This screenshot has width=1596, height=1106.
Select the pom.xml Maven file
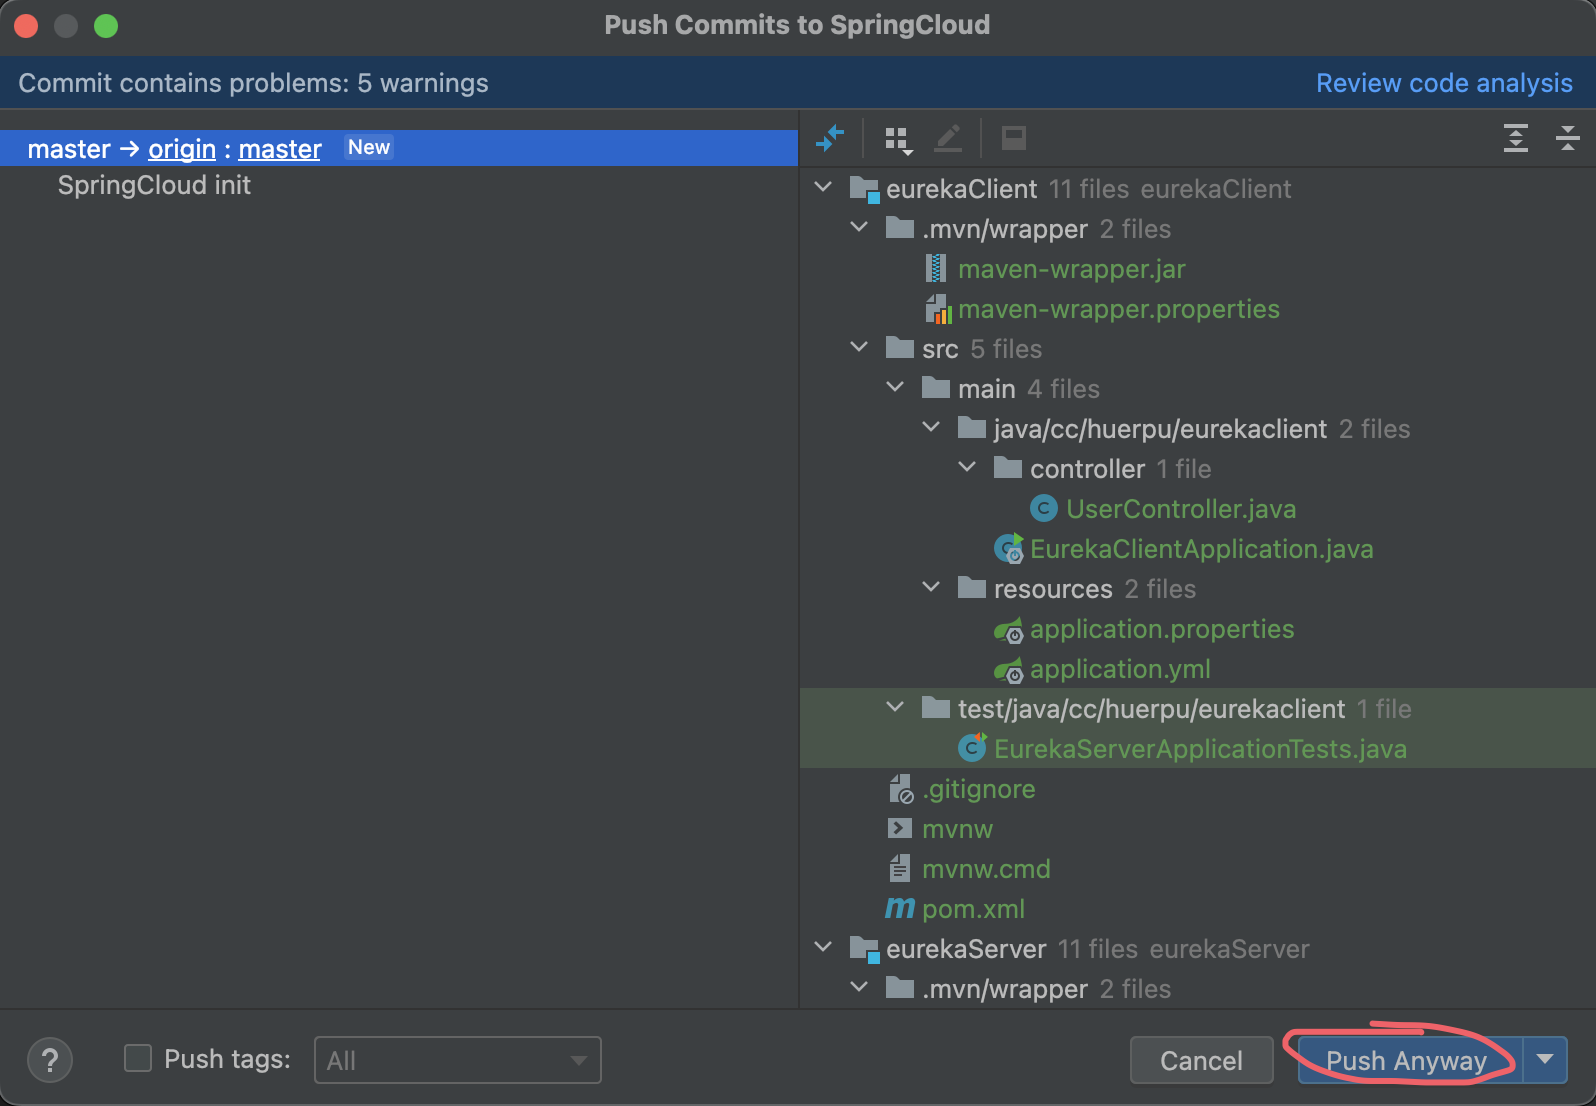972,909
